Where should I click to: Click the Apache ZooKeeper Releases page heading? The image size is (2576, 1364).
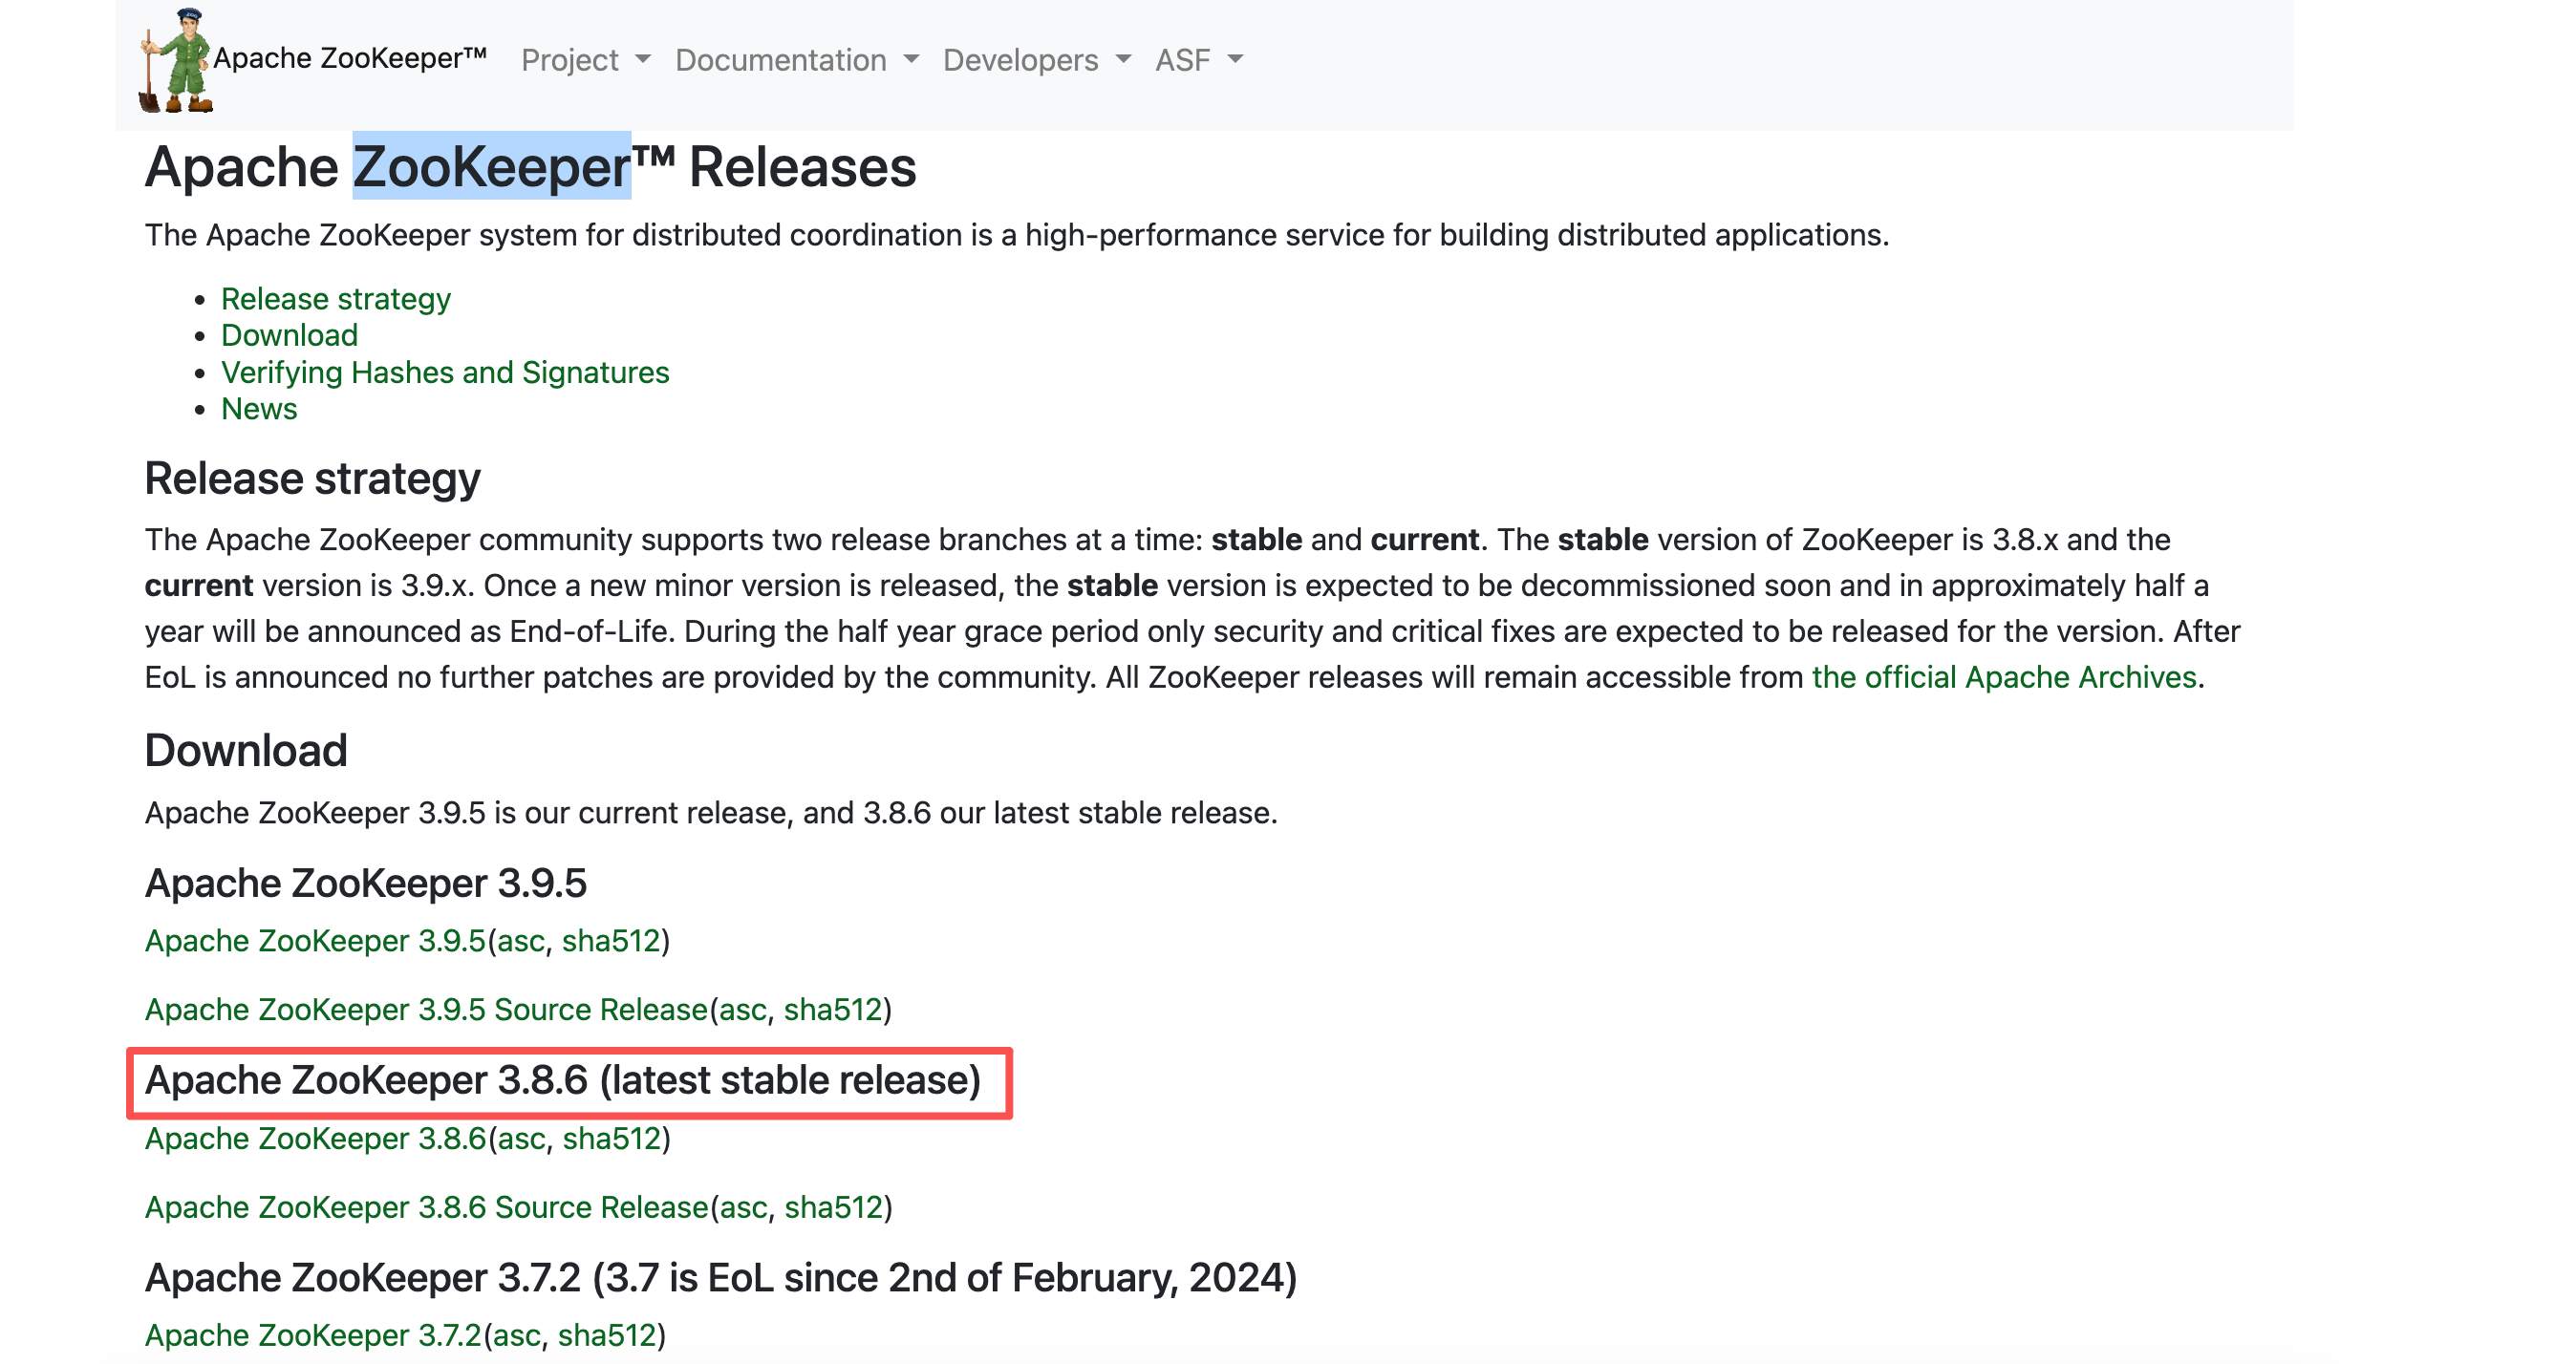pyautogui.click(x=531, y=167)
